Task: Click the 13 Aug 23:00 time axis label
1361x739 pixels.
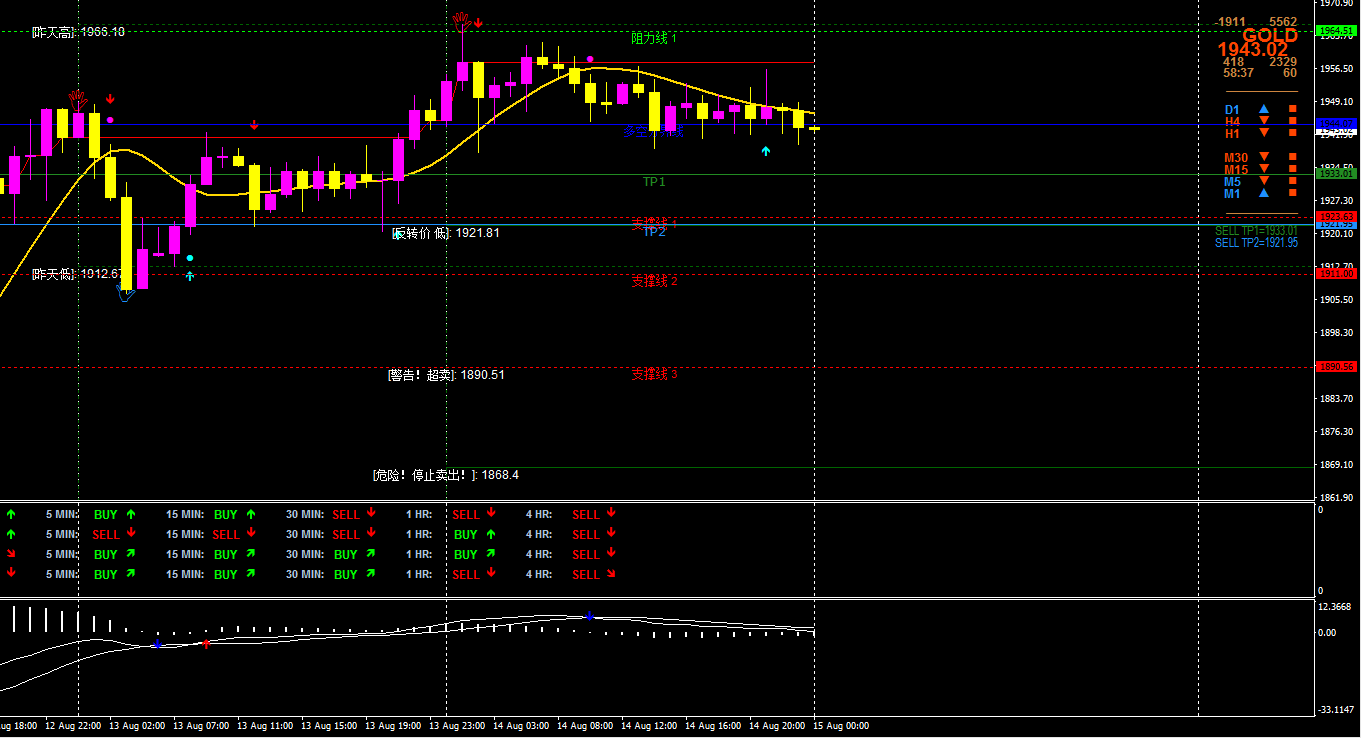Action: [x=458, y=726]
